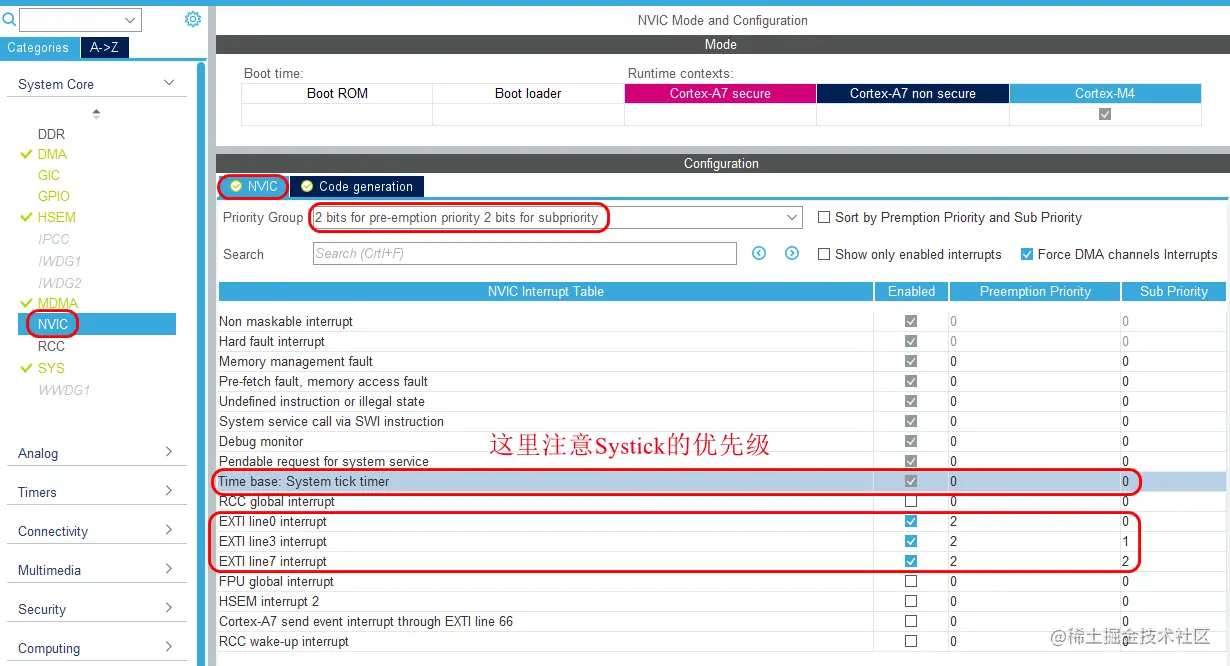Click the Cortex-A7 secure context header
Viewport: 1230px width, 666px height.
(x=720, y=93)
